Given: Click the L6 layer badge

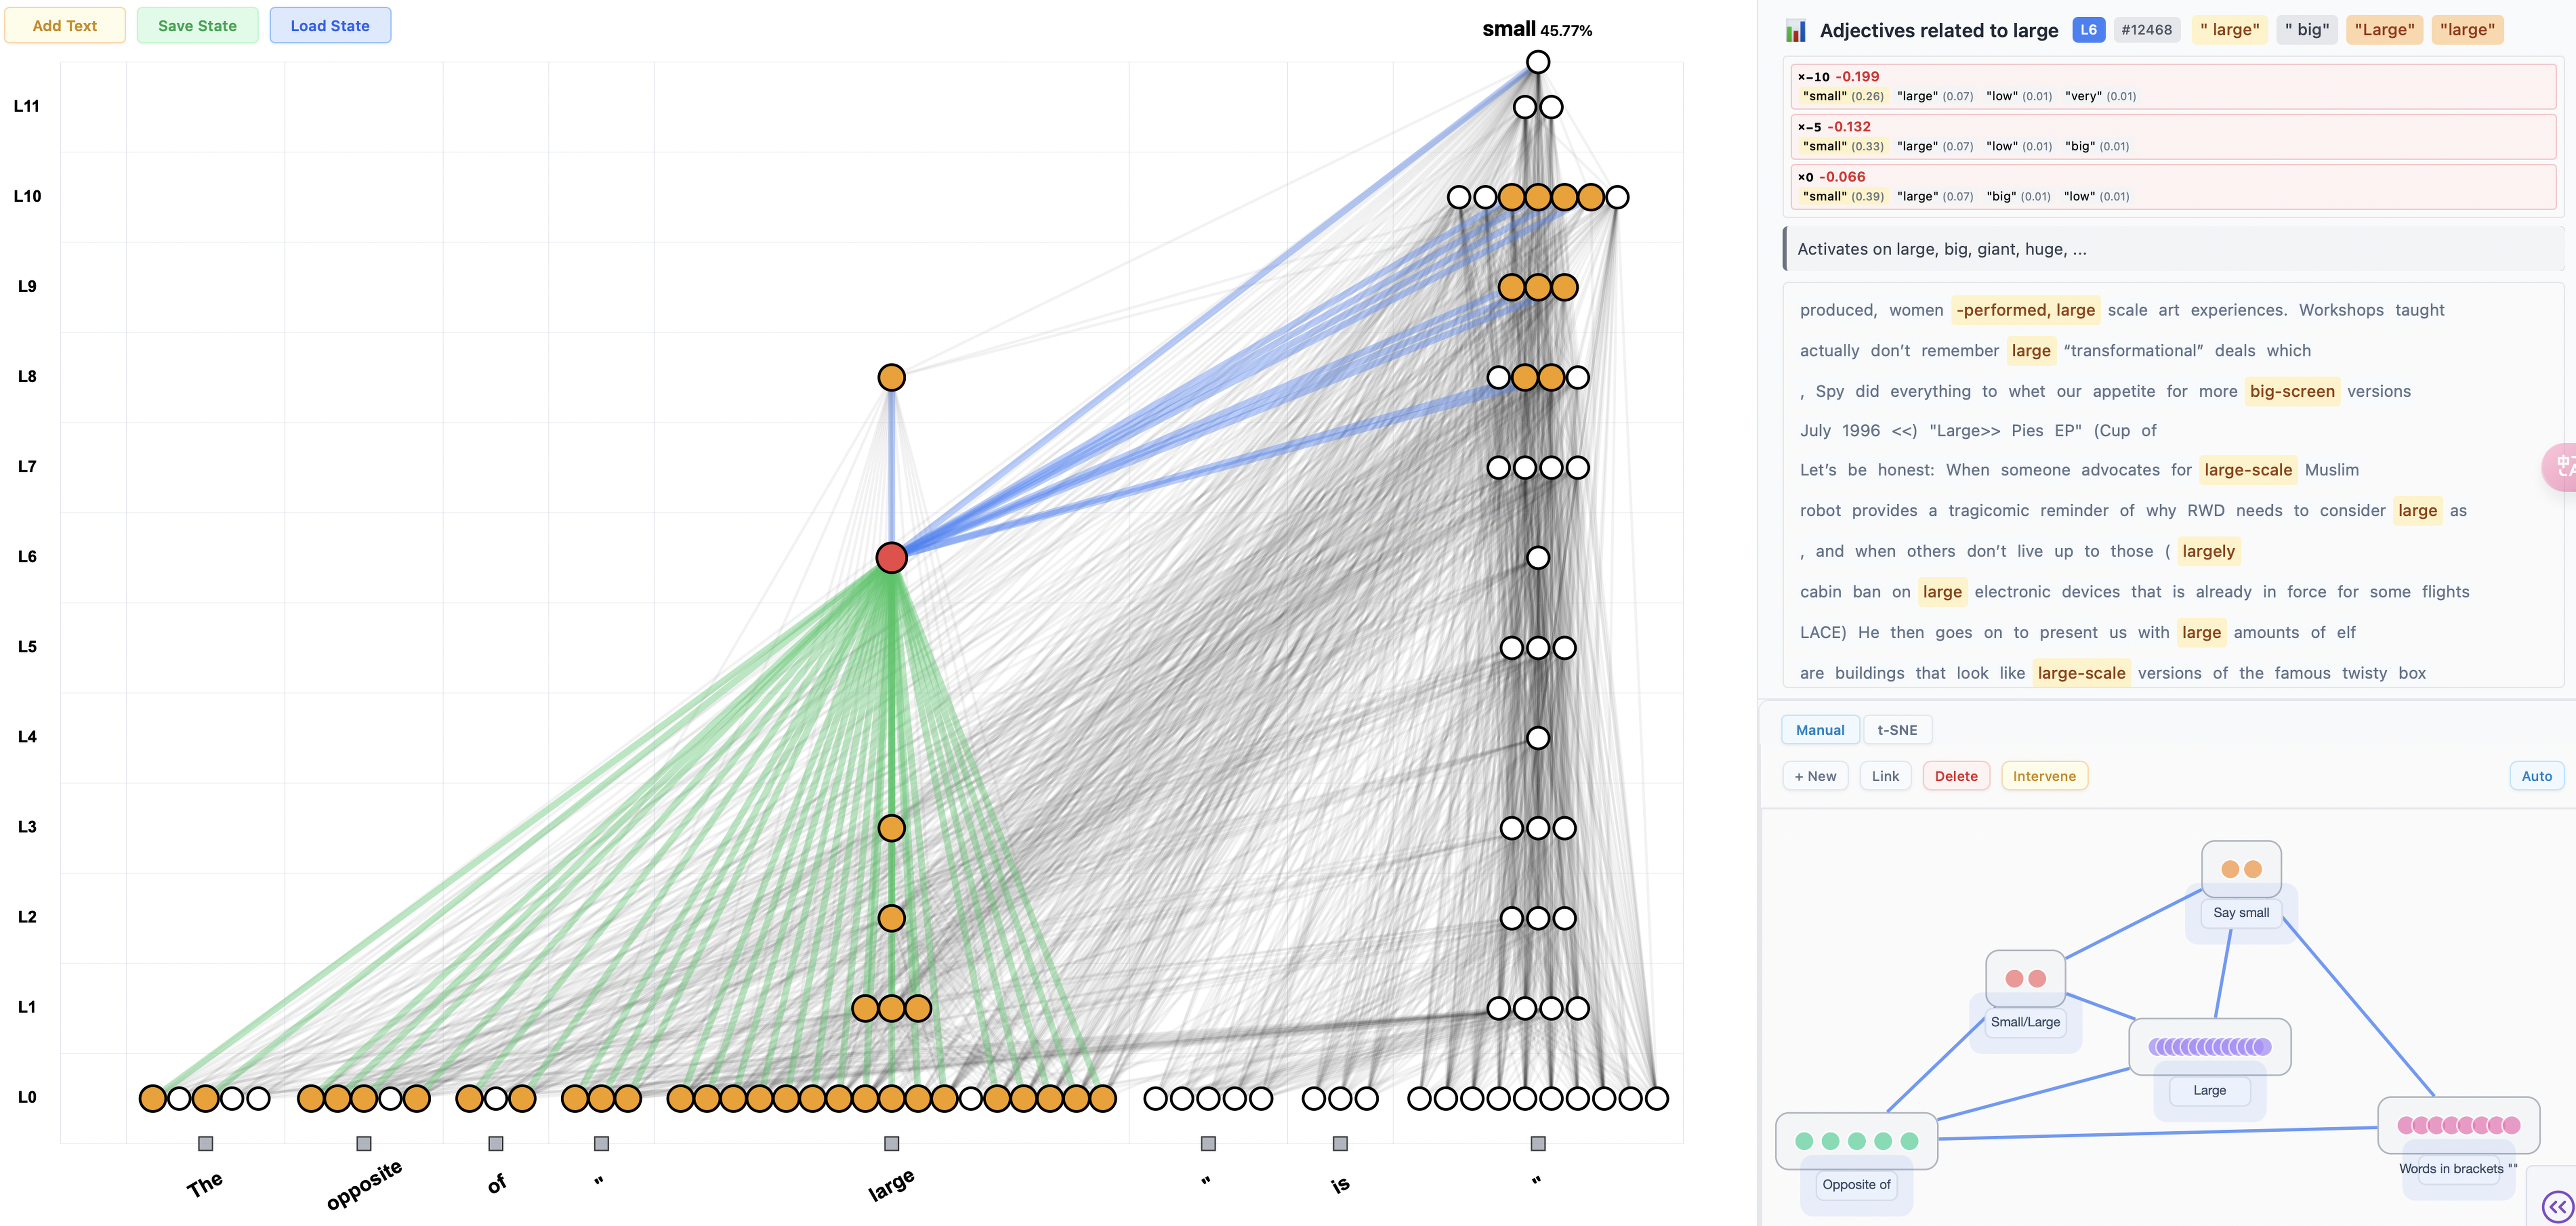Looking at the screenshot, I should pyautogui.click(x=2088, y=30).
